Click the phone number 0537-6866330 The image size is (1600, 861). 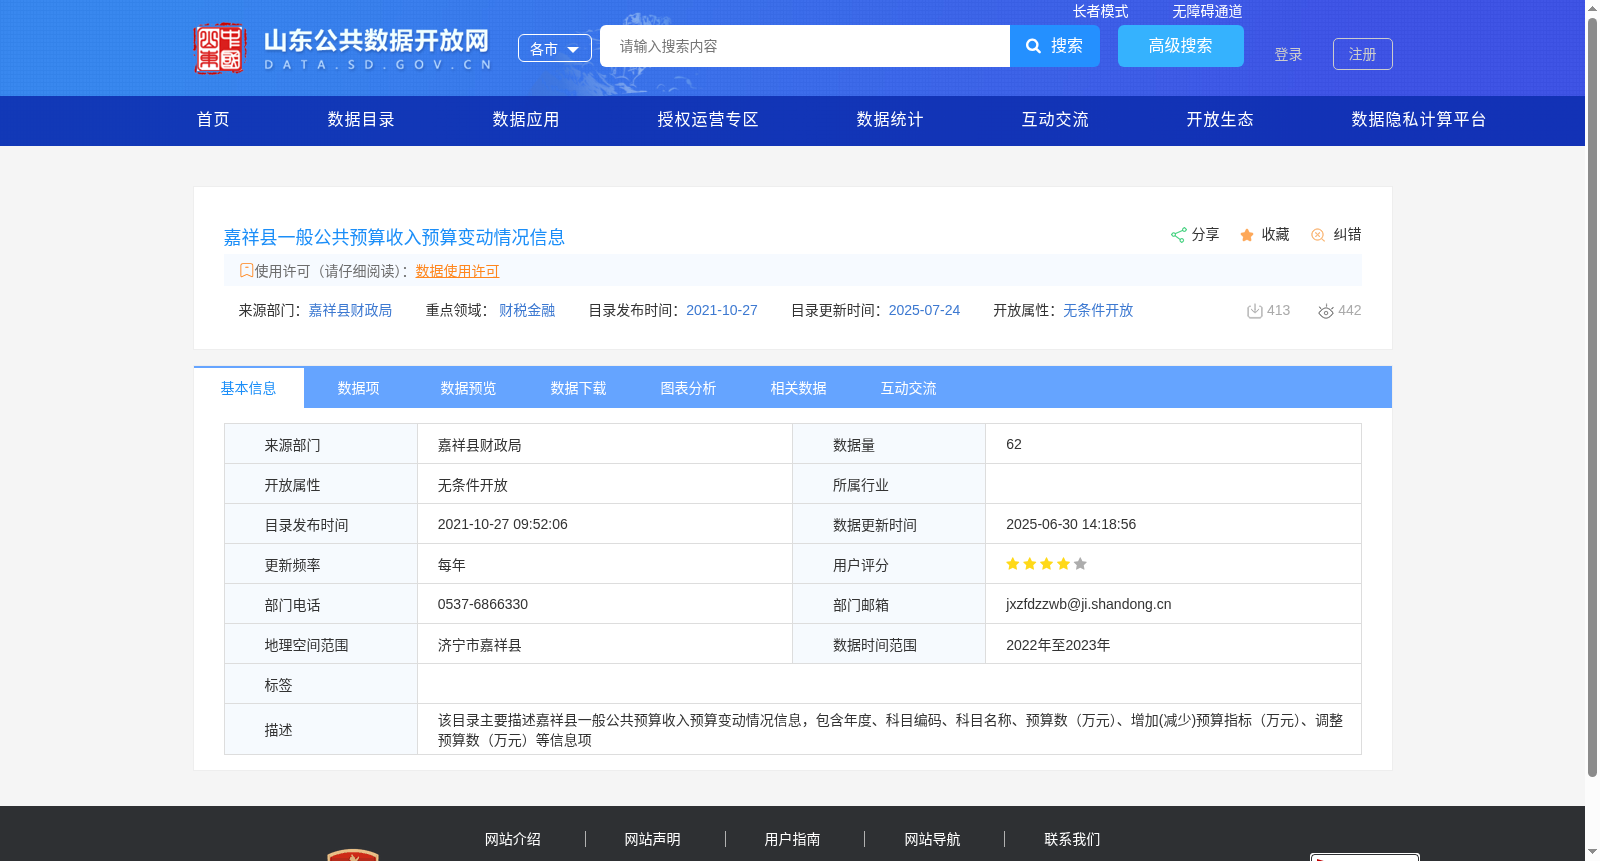[483, 604]
